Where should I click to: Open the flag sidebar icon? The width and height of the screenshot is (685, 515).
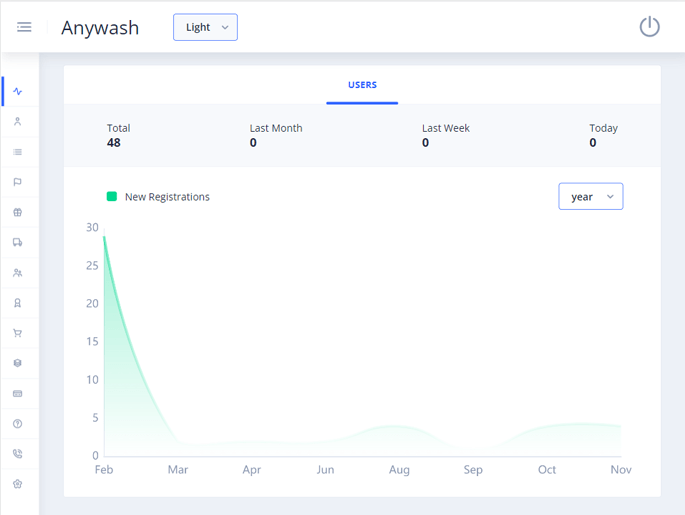click(x=17, y=182)
